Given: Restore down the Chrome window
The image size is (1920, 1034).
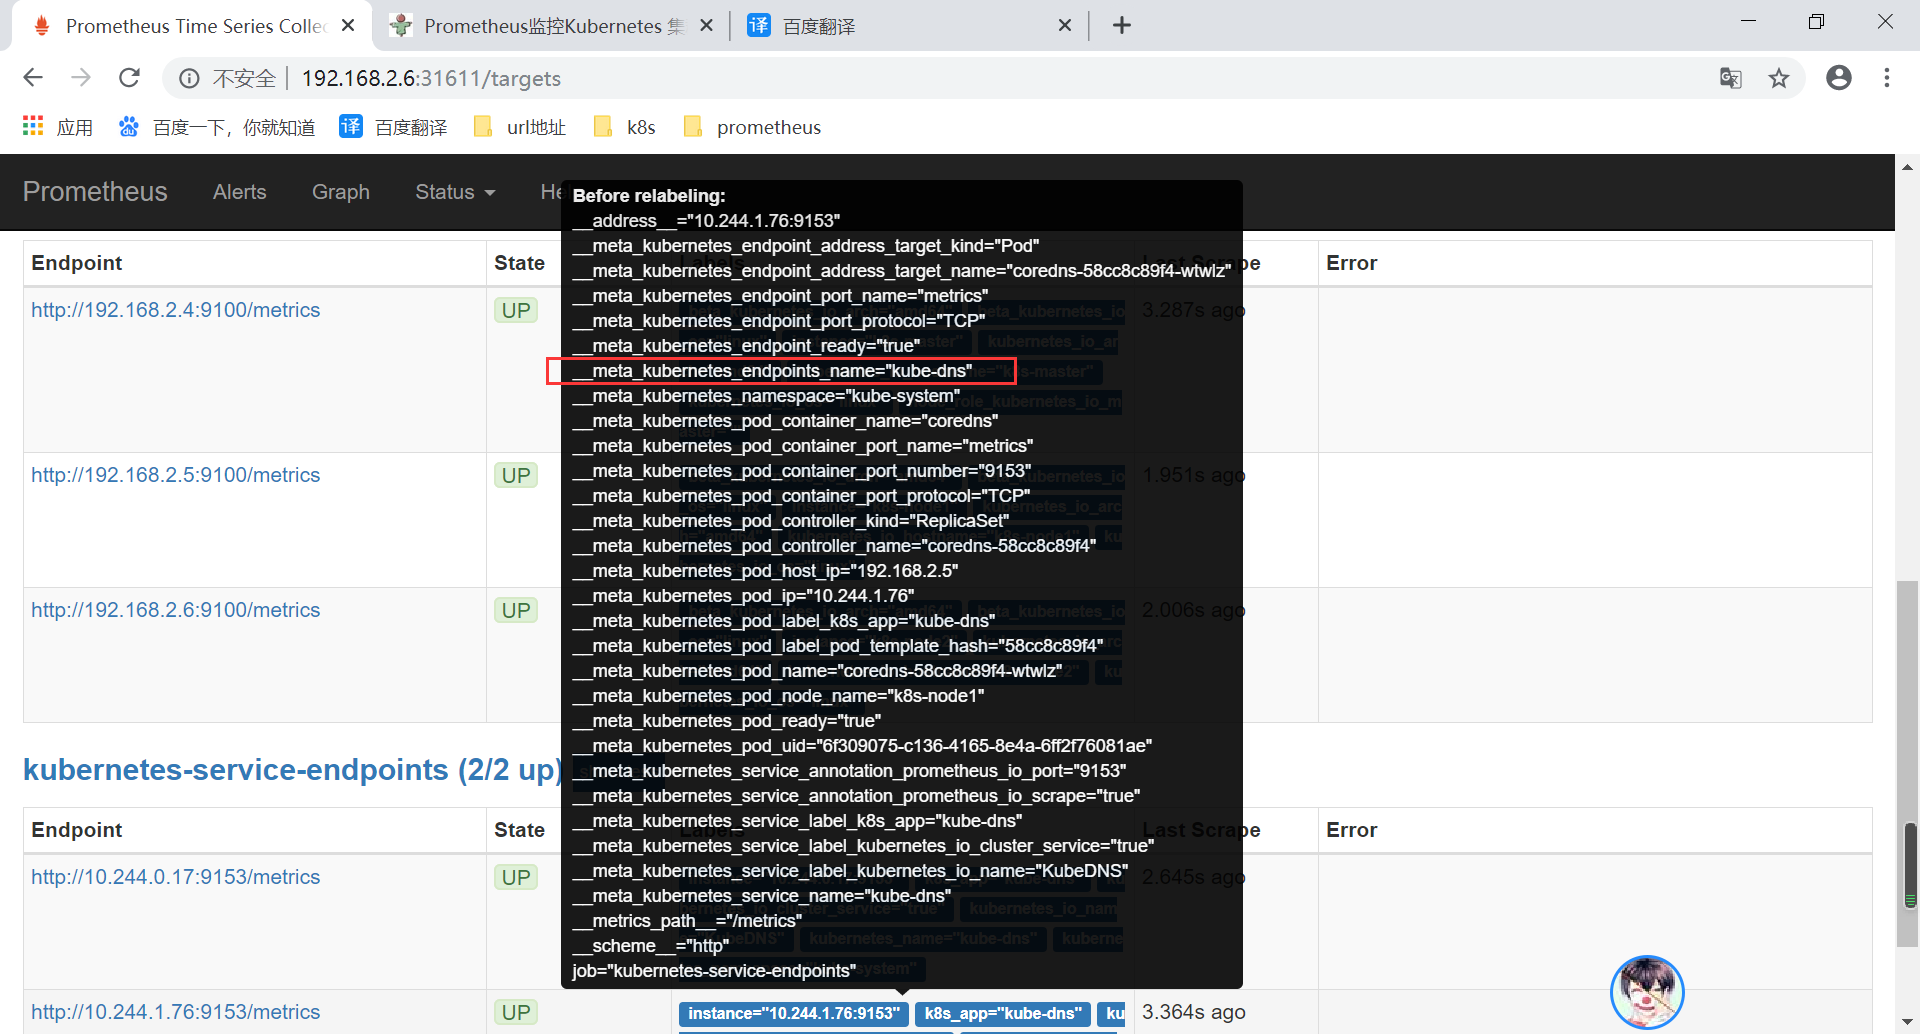Looking at the screenshot, I should (x=1816, y=22).
